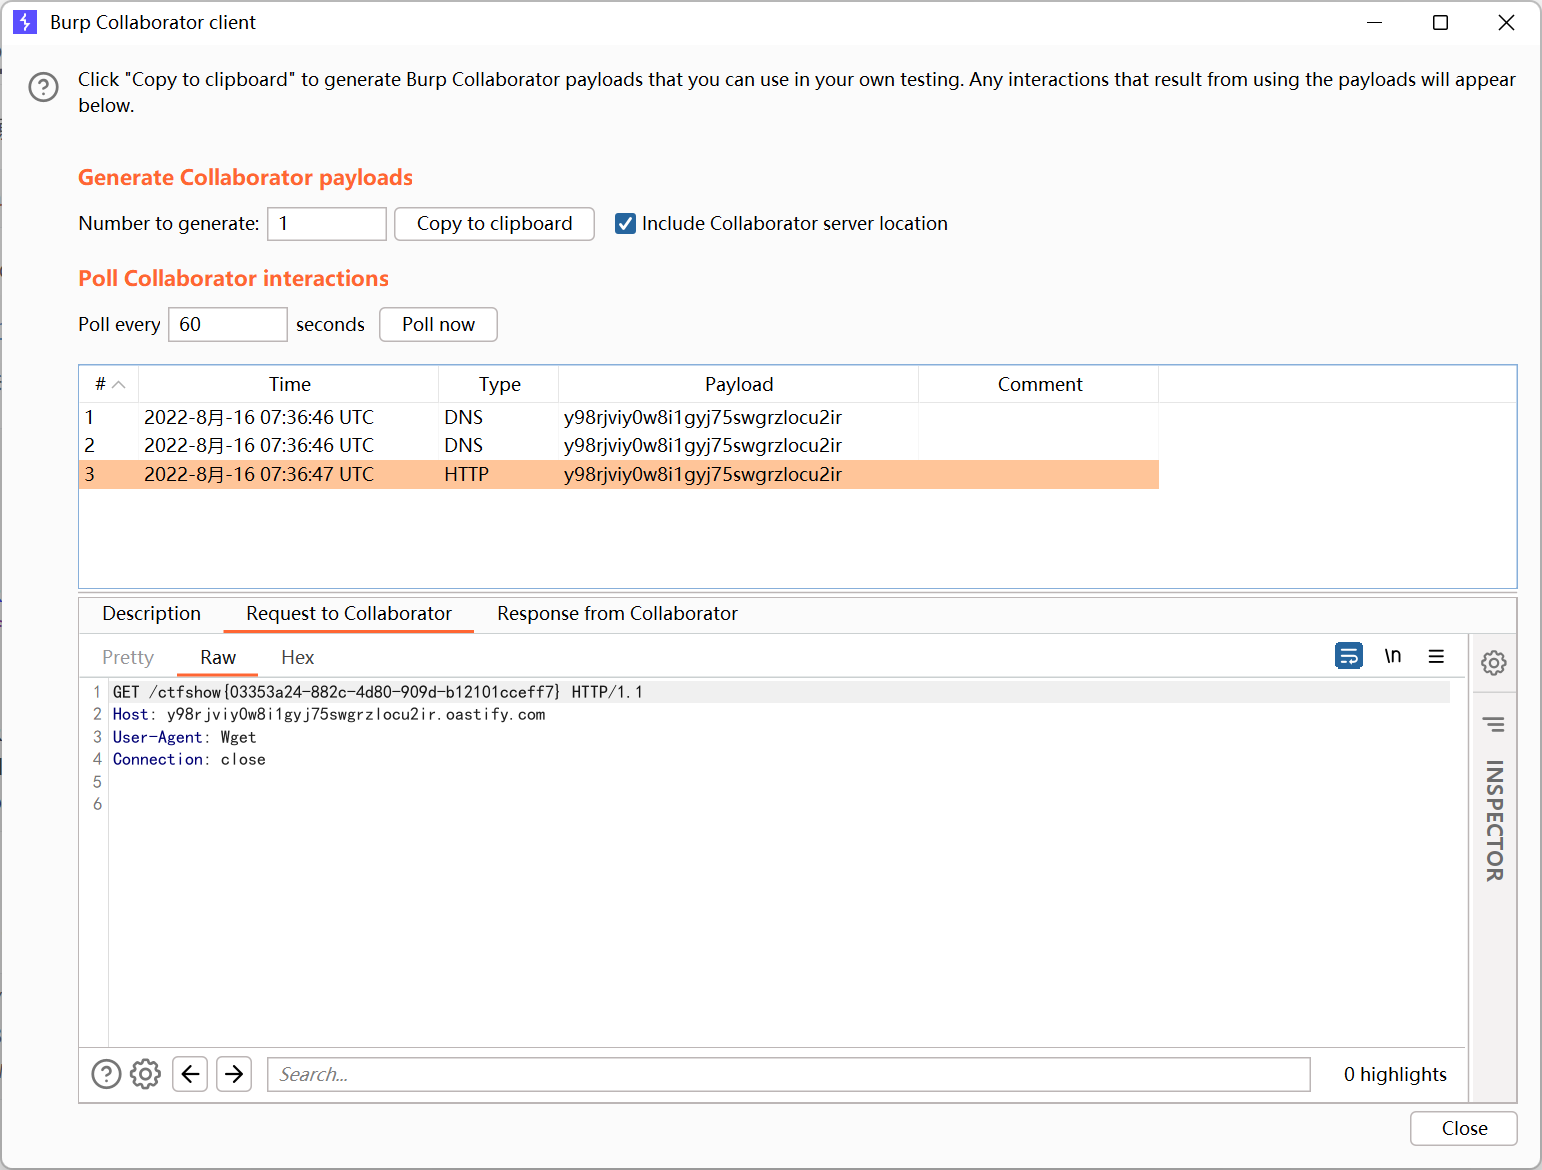The height and width of the screenshot is (1170, 1542).
Task: Open the message editor hamburger menu
Action: [1436, 656]
